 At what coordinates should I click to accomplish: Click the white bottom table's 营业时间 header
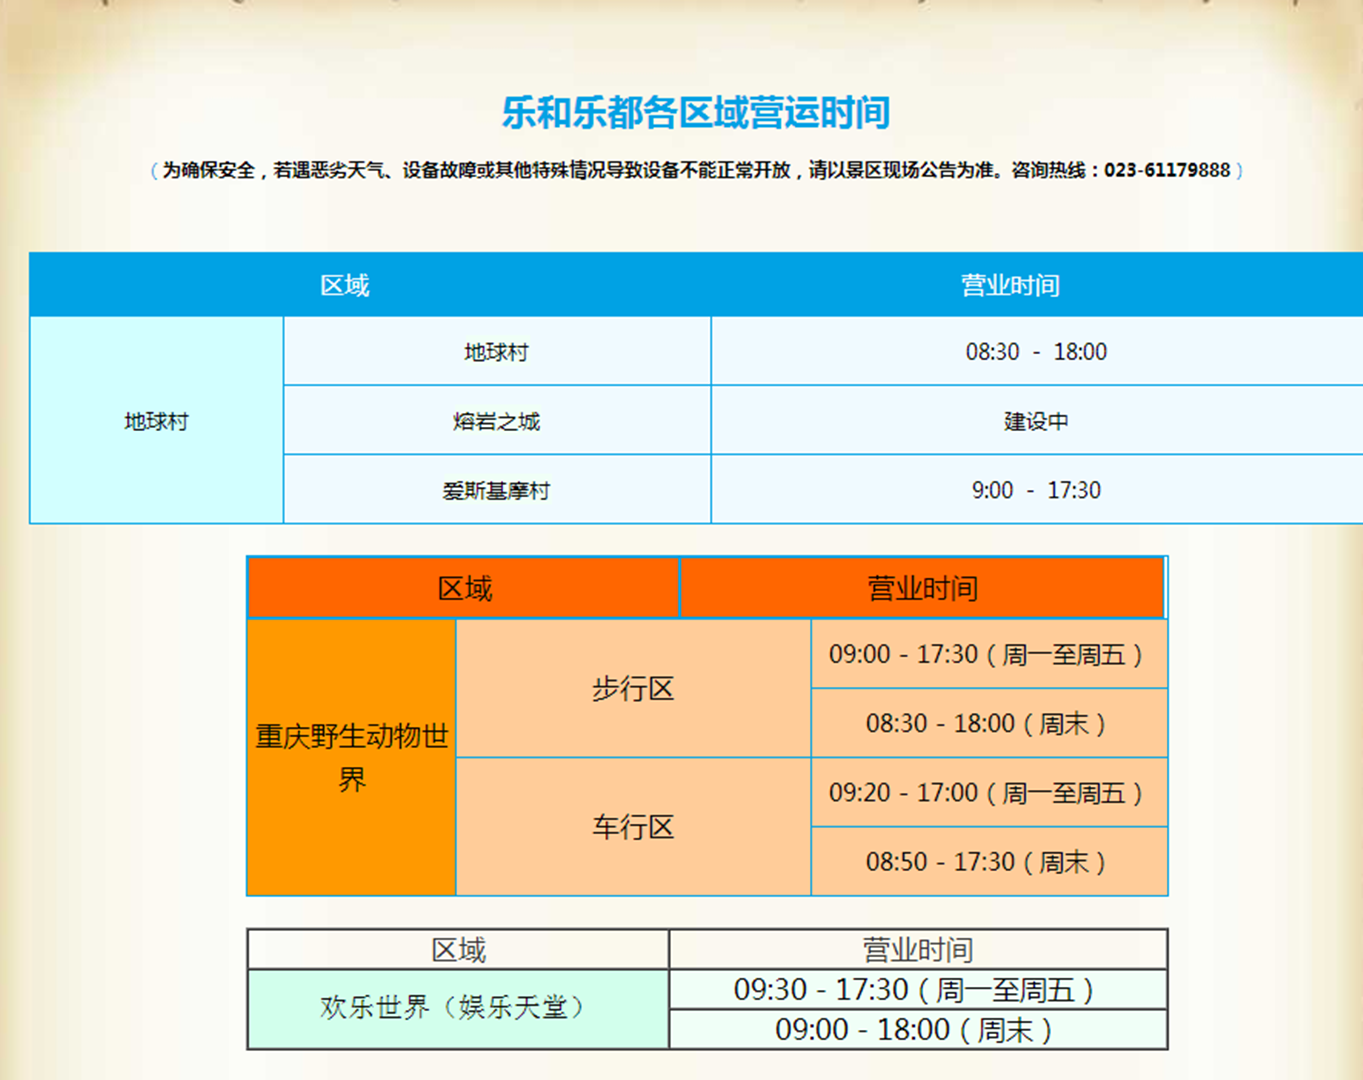(918, 949)
